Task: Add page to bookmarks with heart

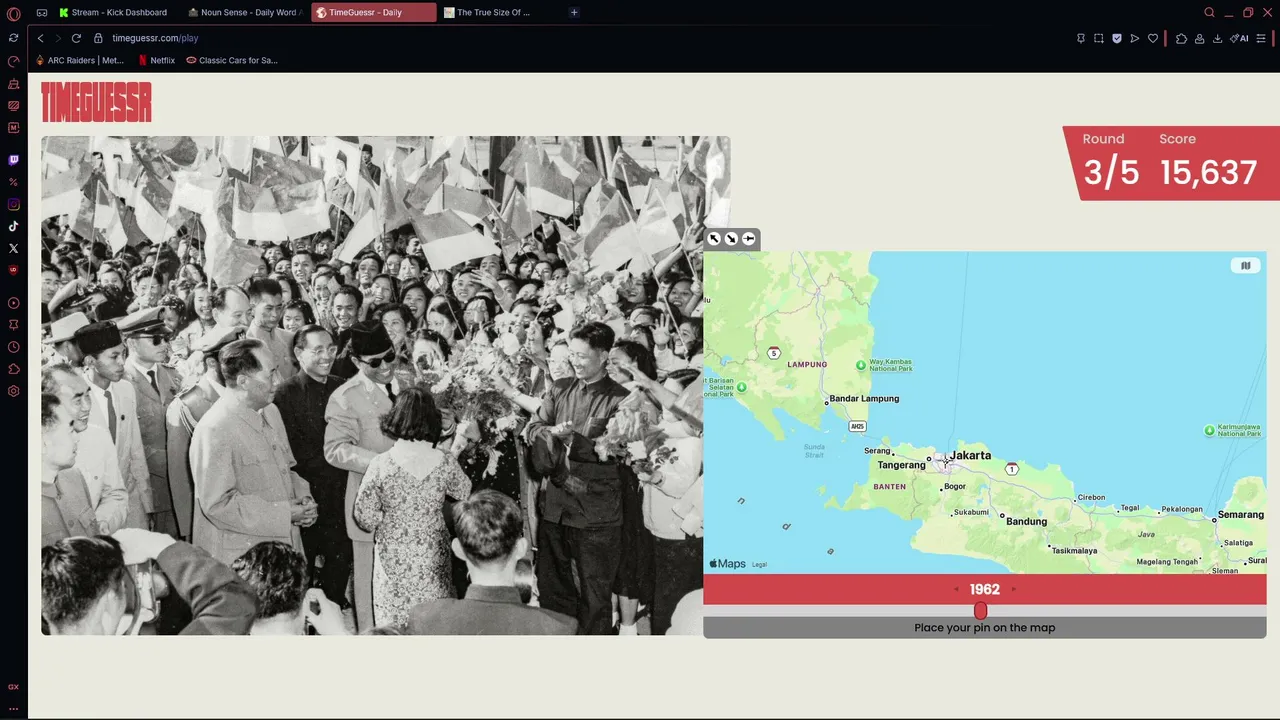Action: pos(1153,38)
